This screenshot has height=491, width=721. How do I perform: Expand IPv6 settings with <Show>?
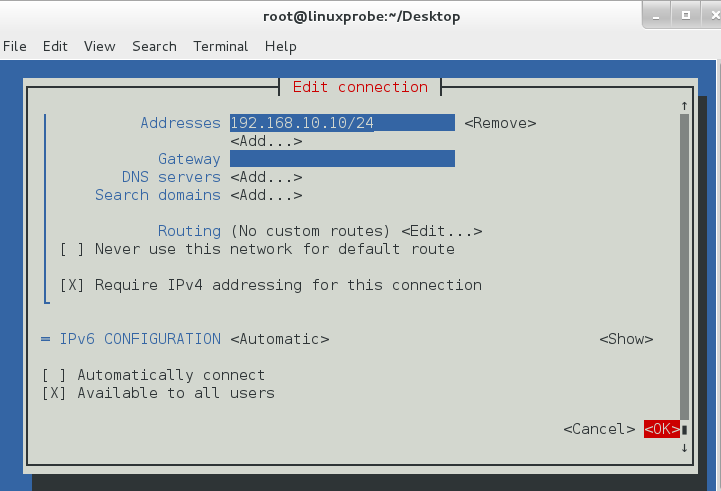626,339
